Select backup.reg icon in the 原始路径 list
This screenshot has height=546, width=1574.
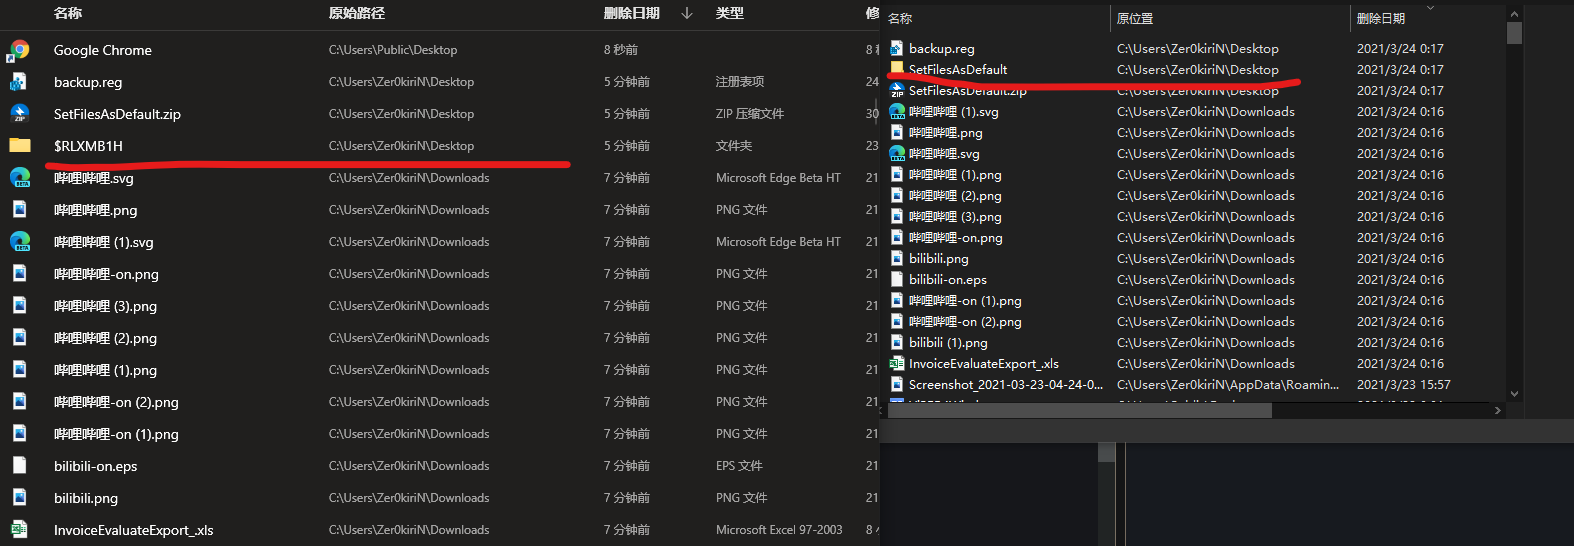click(19, 82)
